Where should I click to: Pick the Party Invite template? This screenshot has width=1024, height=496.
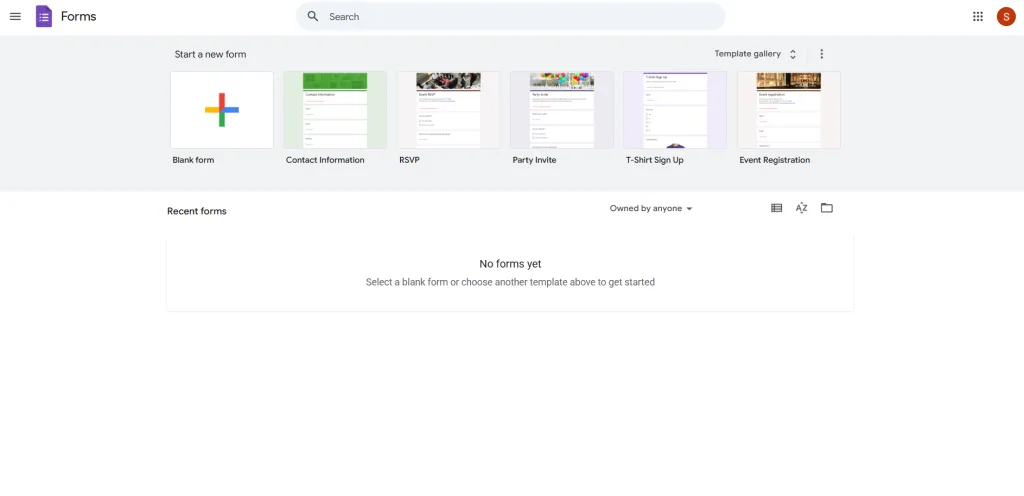click(x=561, y=110)
